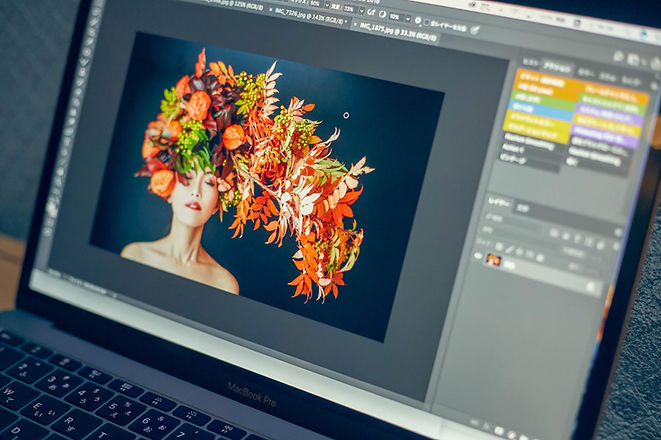
Task: Click the lock all icon in Layers panel
Action: [540, 258]
